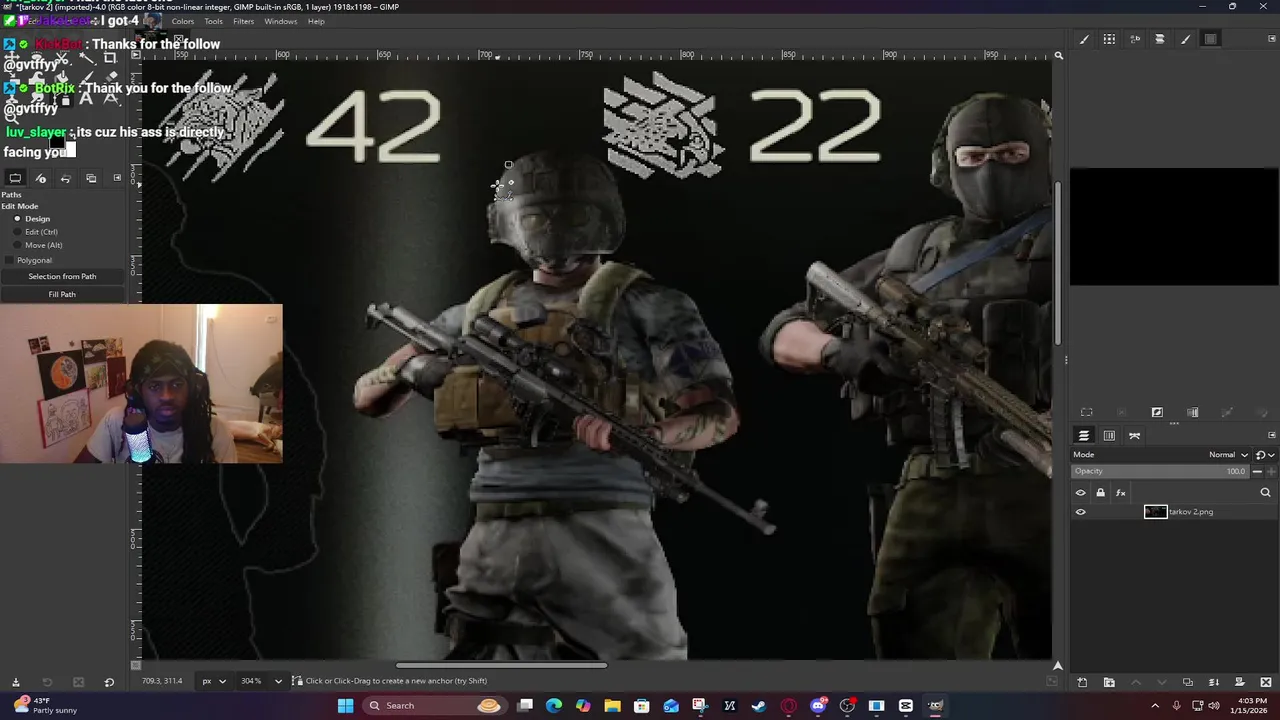Screen dimensions: 1280x720
Task: Open the Device Status tab icon
Action: 41,178
